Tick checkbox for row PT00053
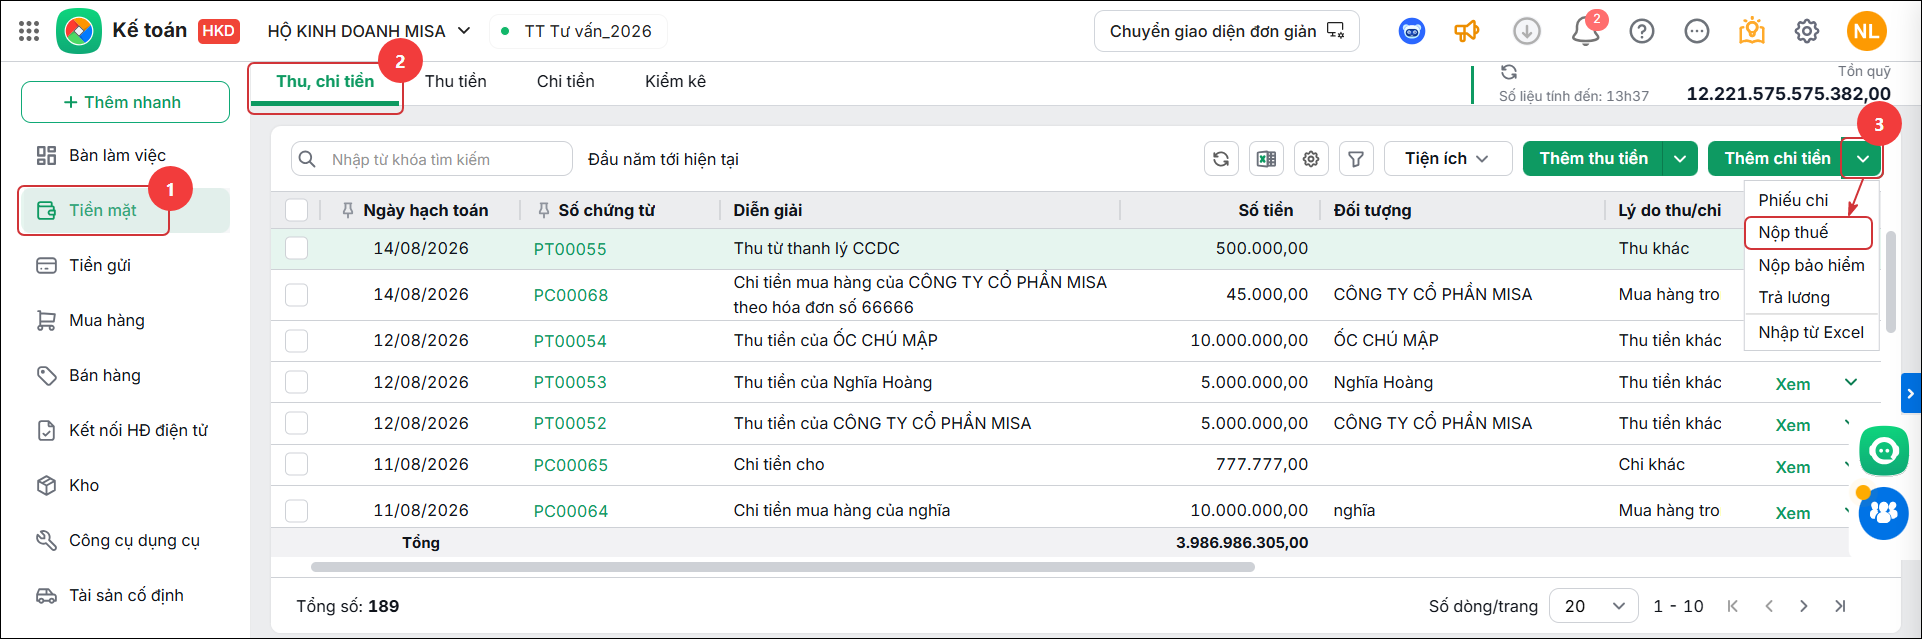This screenshot has width=1922, height=639. 297,382
